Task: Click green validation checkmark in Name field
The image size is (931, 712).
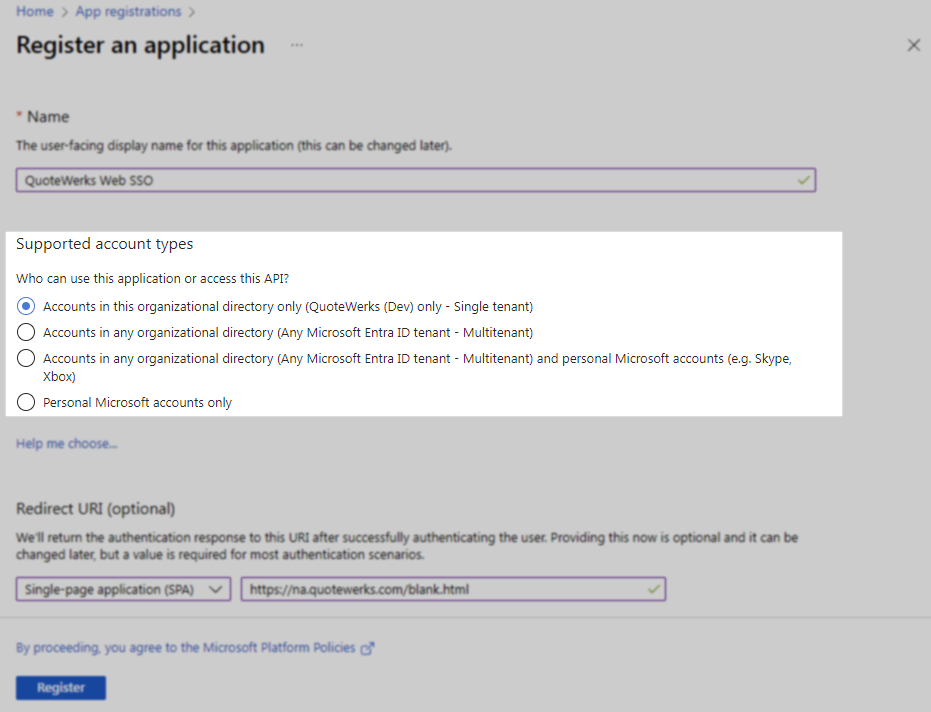Action: pyautogui.click(x=803, y=180)
